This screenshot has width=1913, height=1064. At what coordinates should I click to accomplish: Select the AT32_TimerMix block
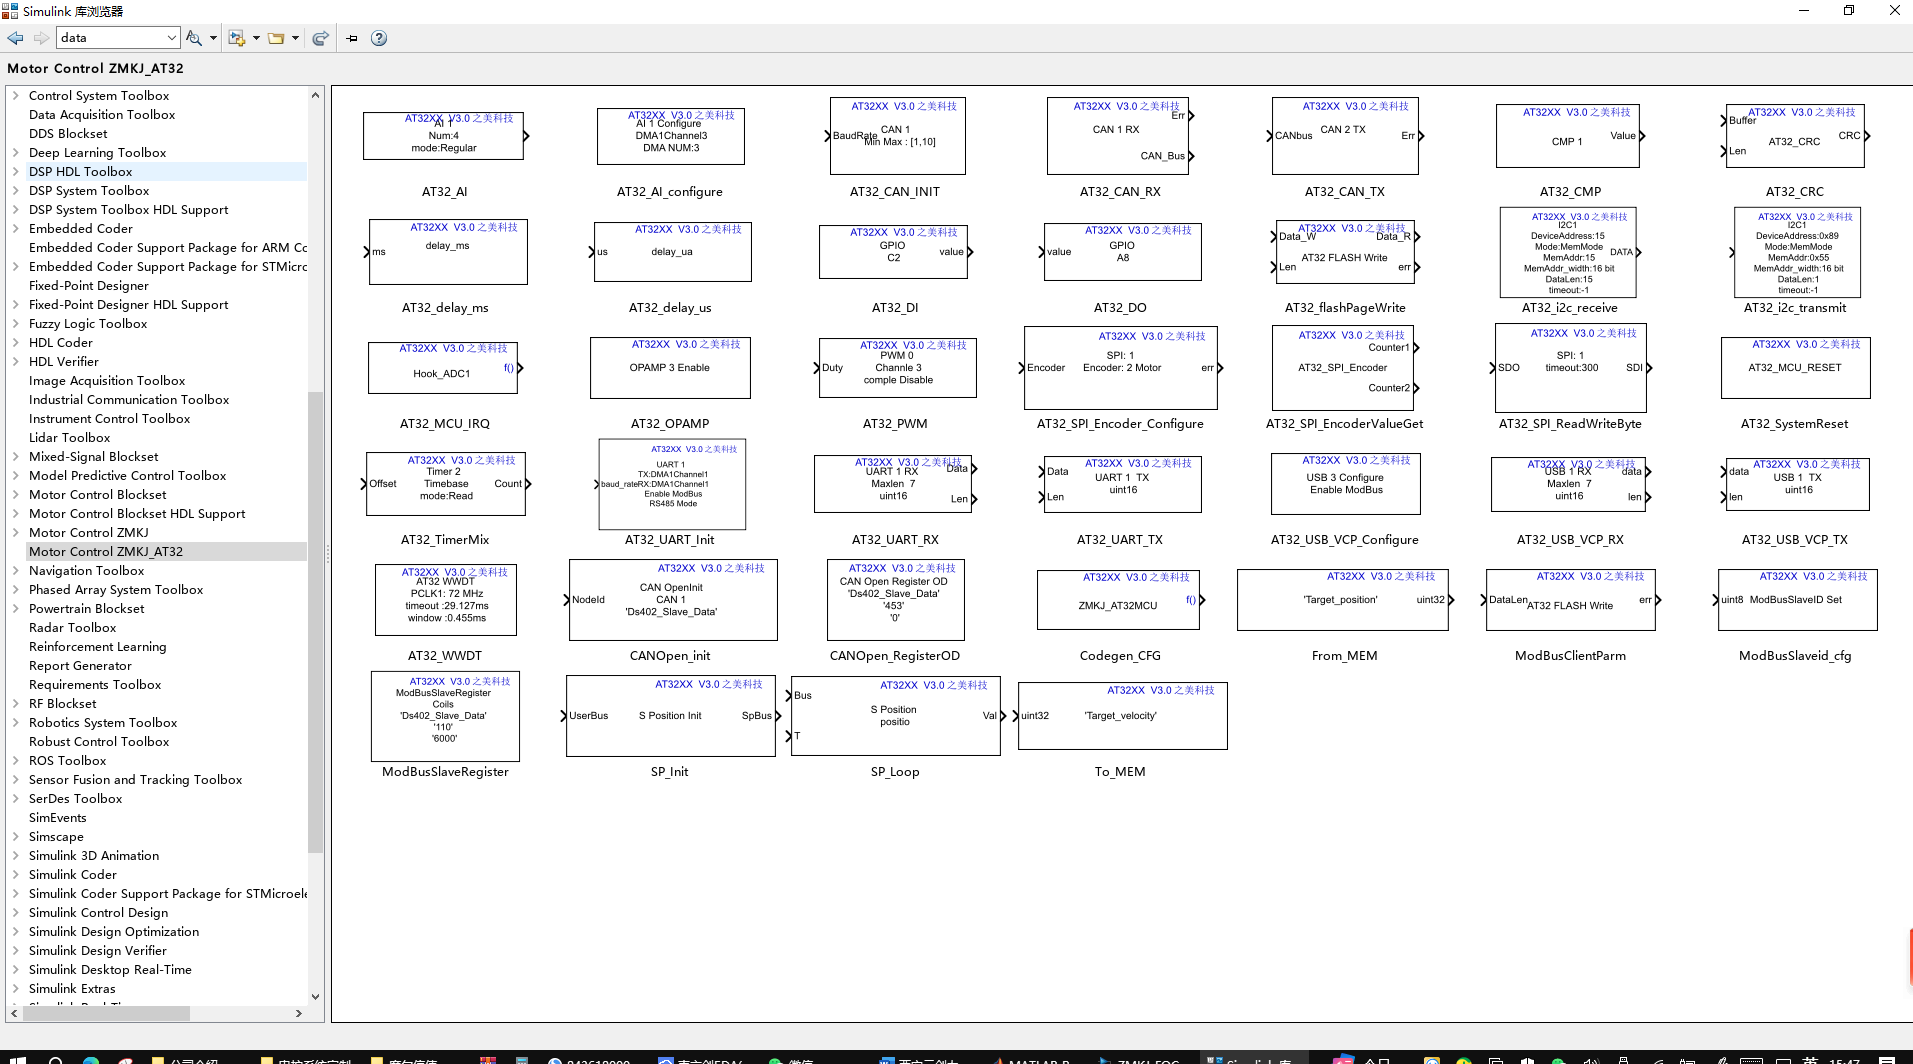click(446, 484)
